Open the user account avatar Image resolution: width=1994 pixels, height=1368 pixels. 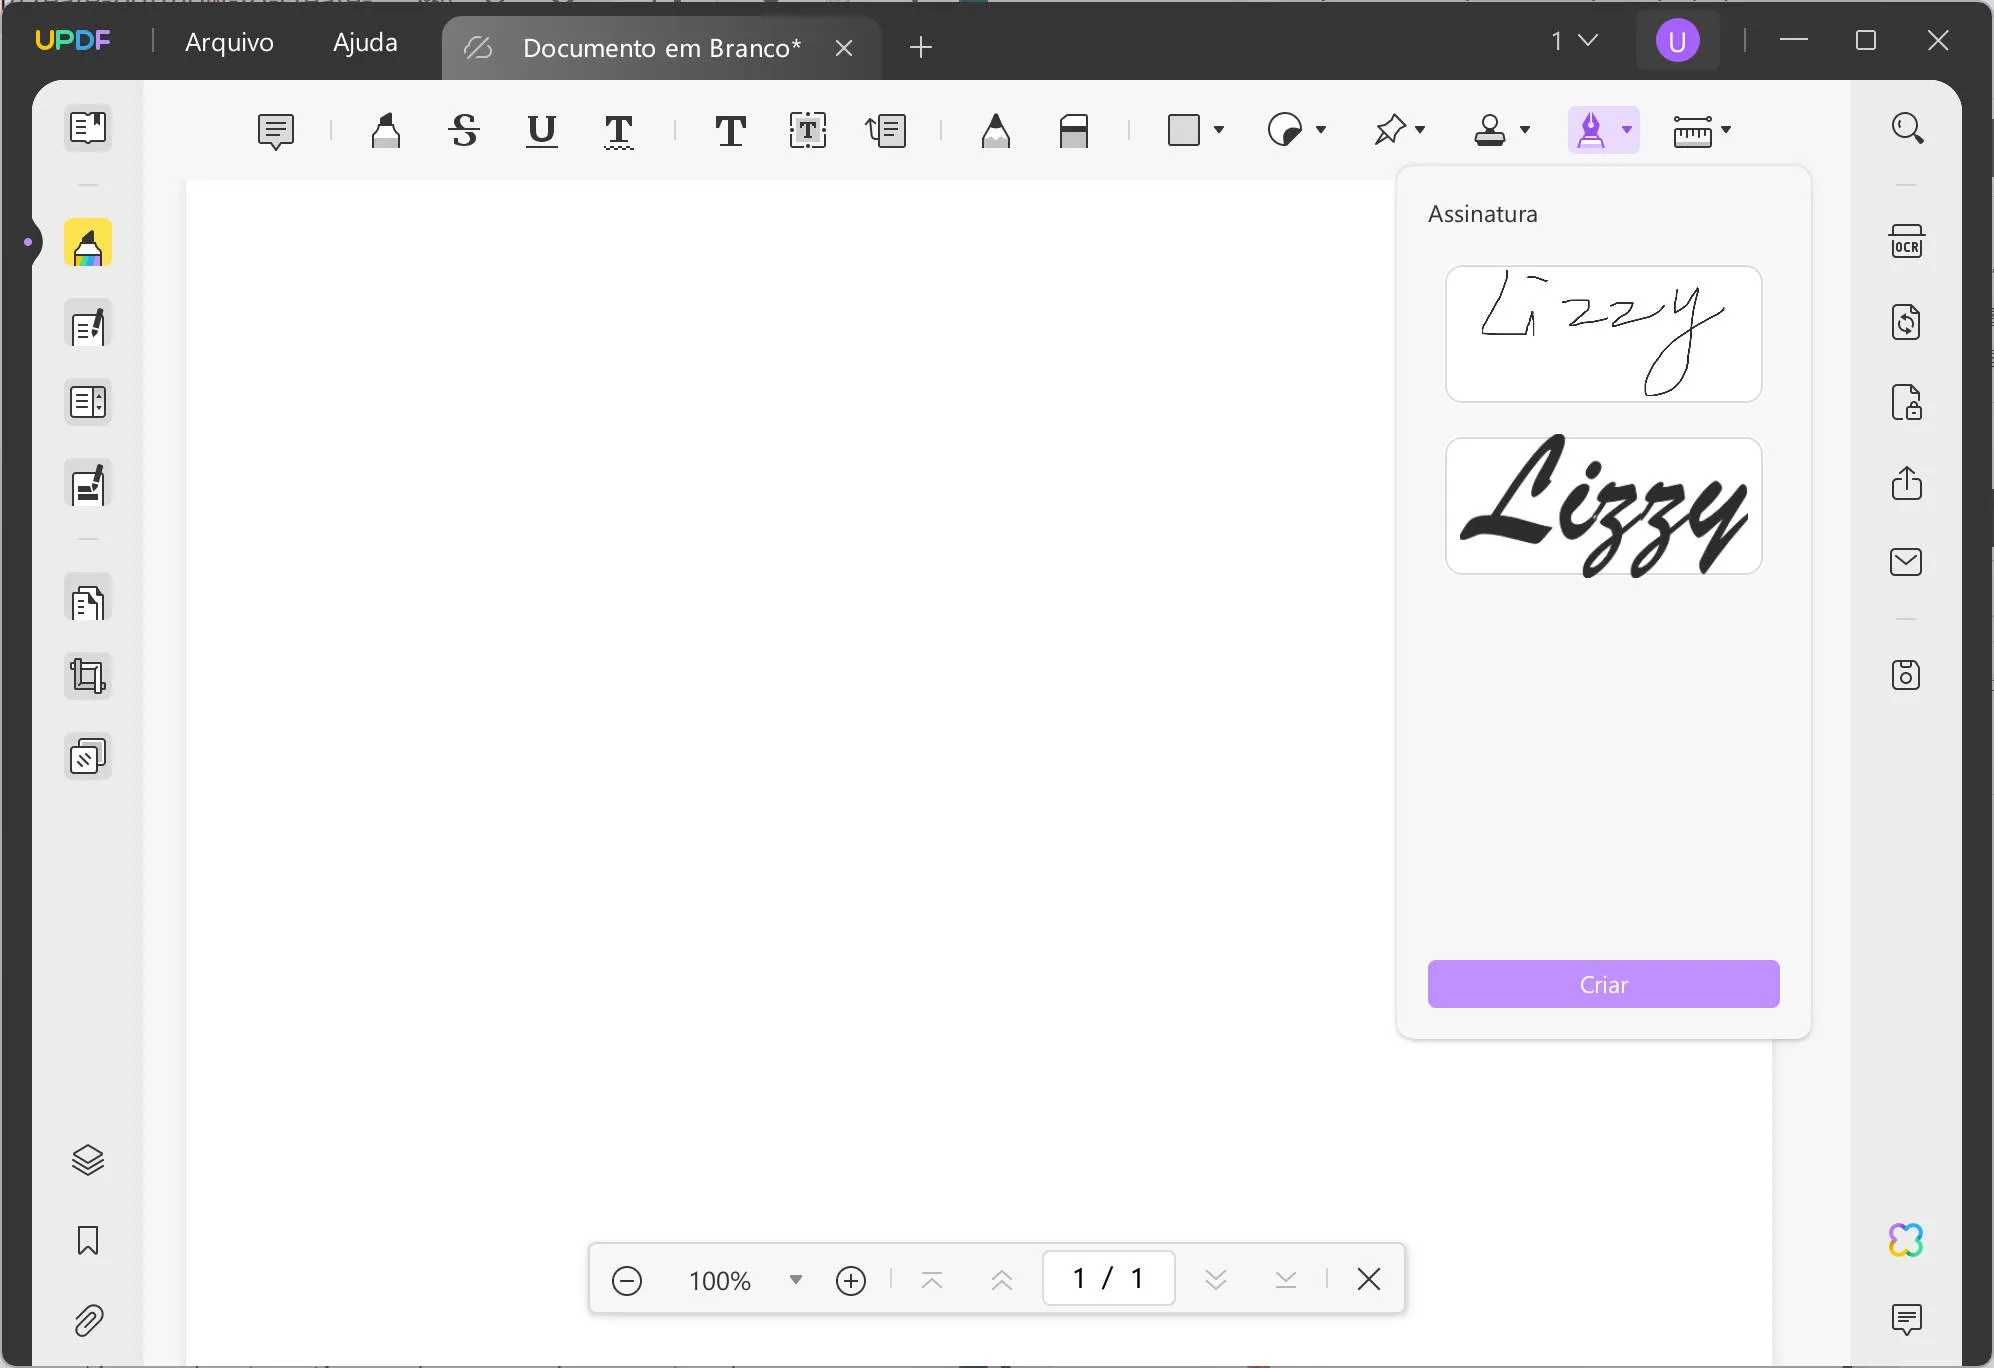[x=1677, y=41]
